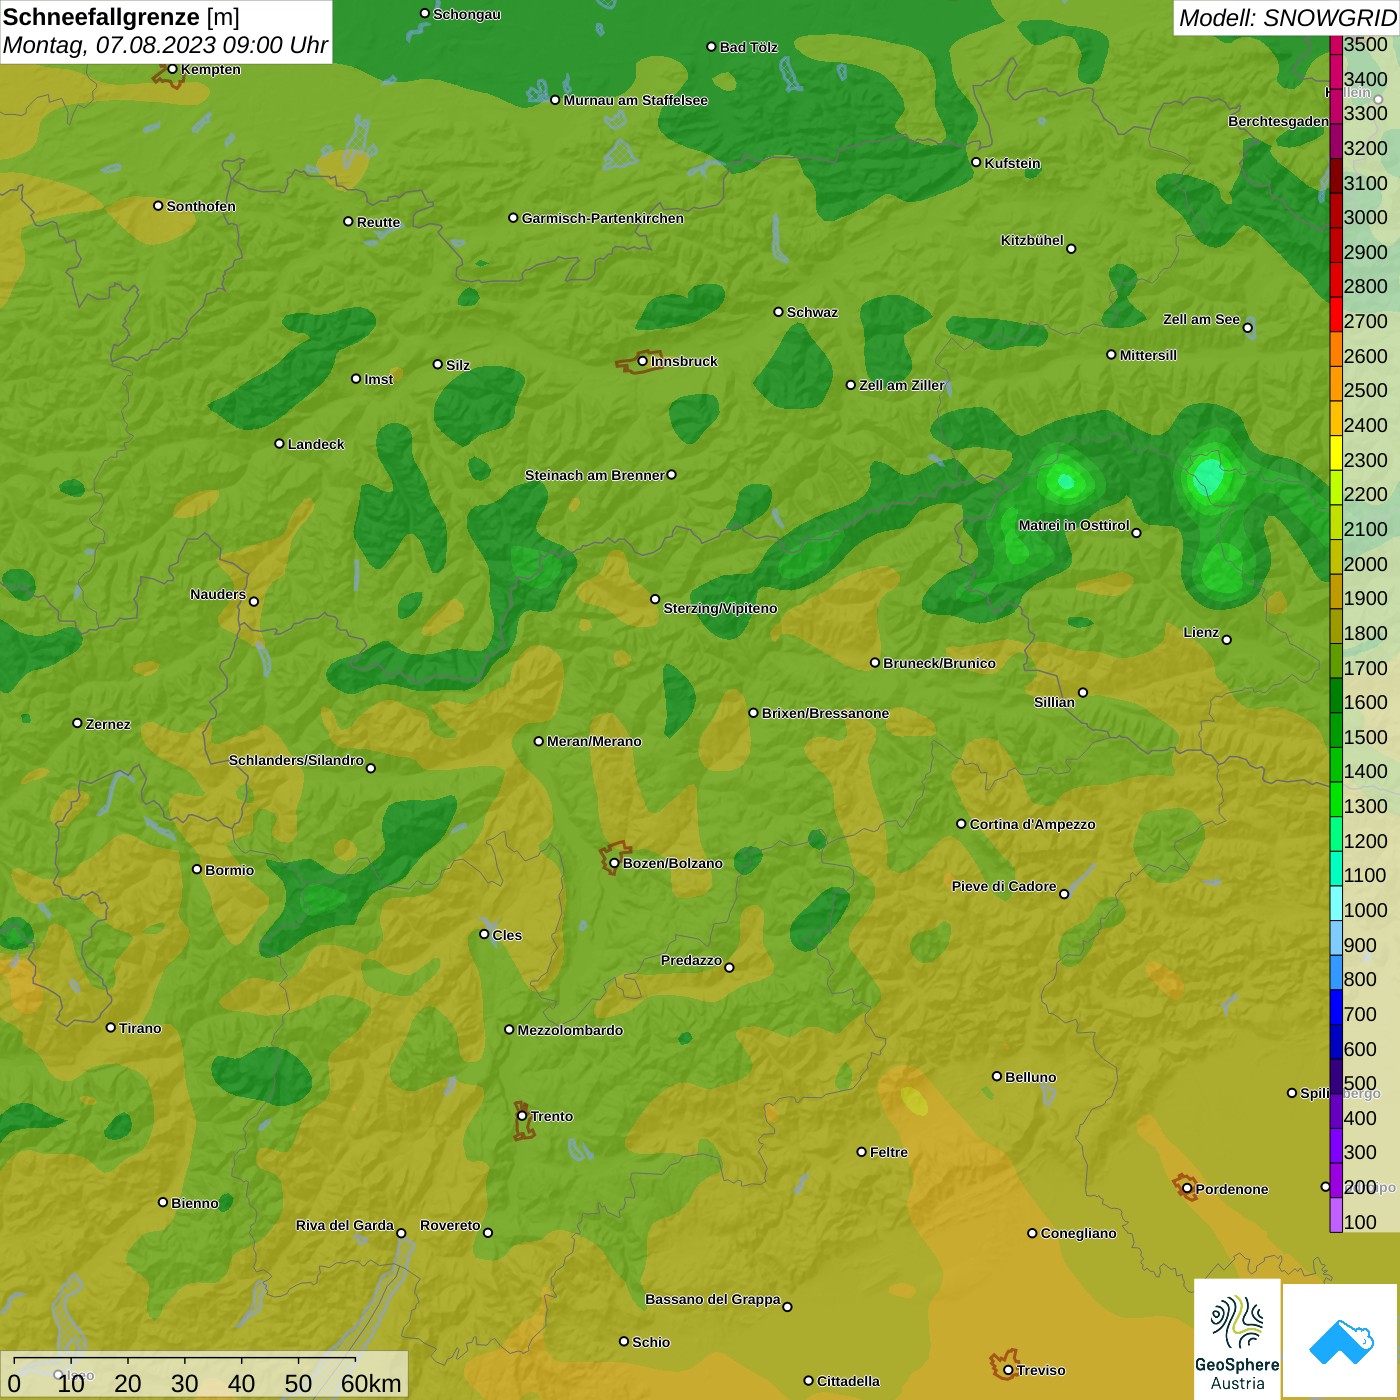The height and width of the screenshot is (1400, 1400).
Task: Select the Bozen/Bolzano city marker
Action: (x=614, y=863)
